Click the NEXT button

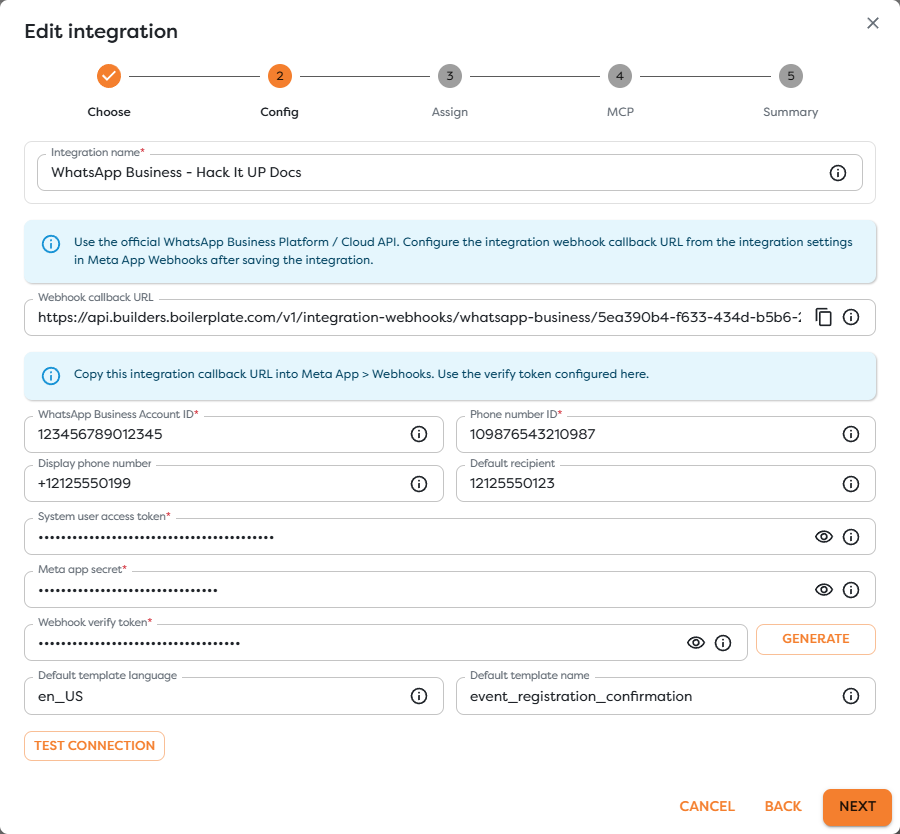pos(857,806)
